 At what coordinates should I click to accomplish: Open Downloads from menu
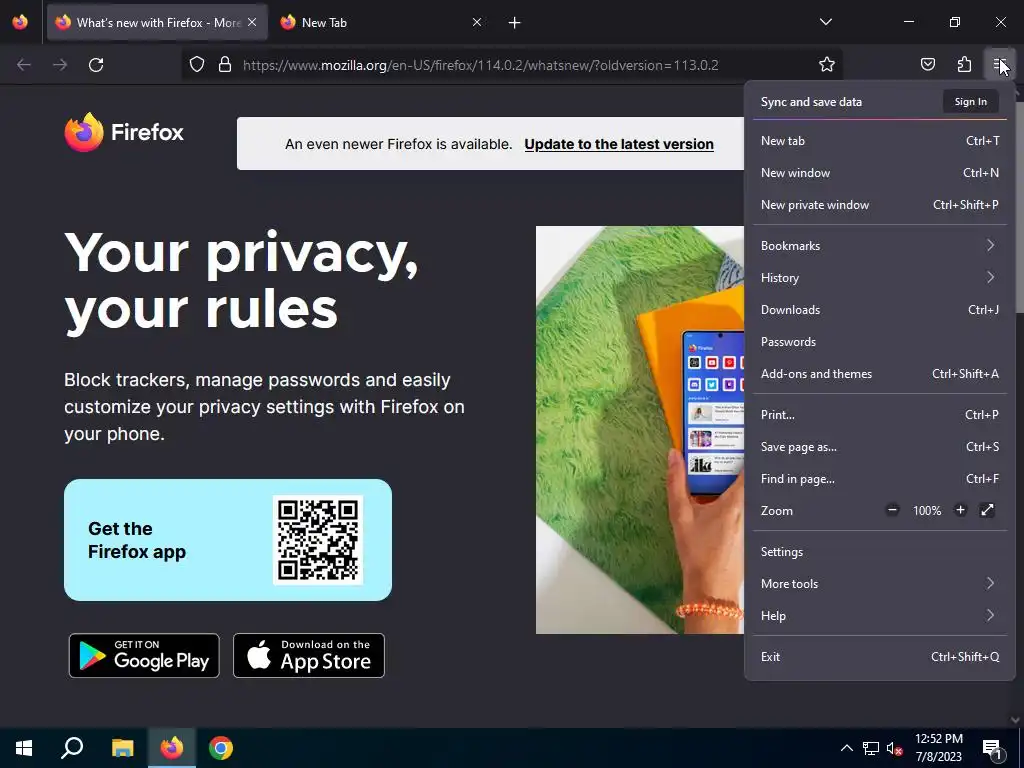880,310
